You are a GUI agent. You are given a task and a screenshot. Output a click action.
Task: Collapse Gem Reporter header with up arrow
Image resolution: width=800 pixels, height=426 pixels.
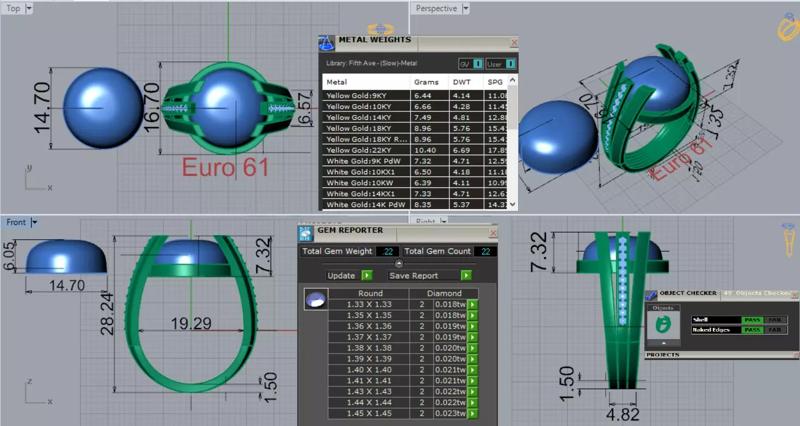(399, 264)
